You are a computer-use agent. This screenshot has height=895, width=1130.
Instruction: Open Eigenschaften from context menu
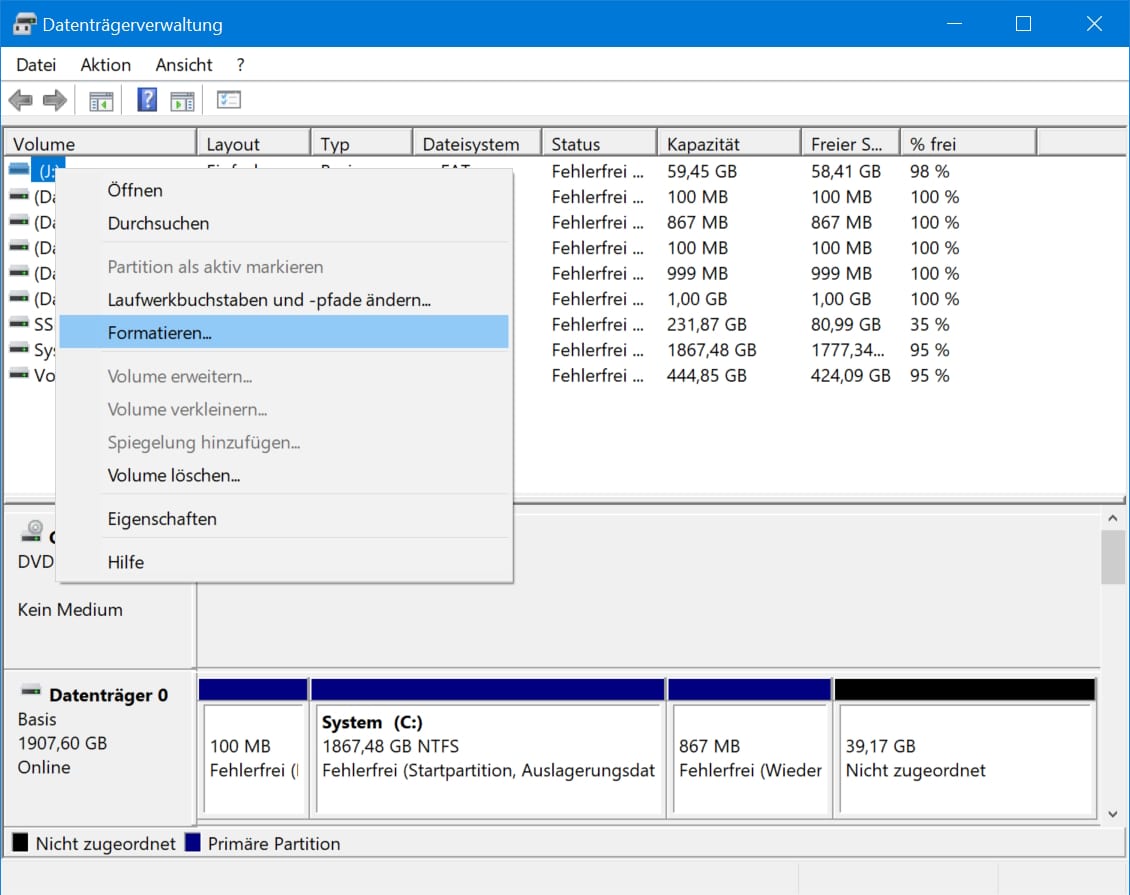(284, 519)
